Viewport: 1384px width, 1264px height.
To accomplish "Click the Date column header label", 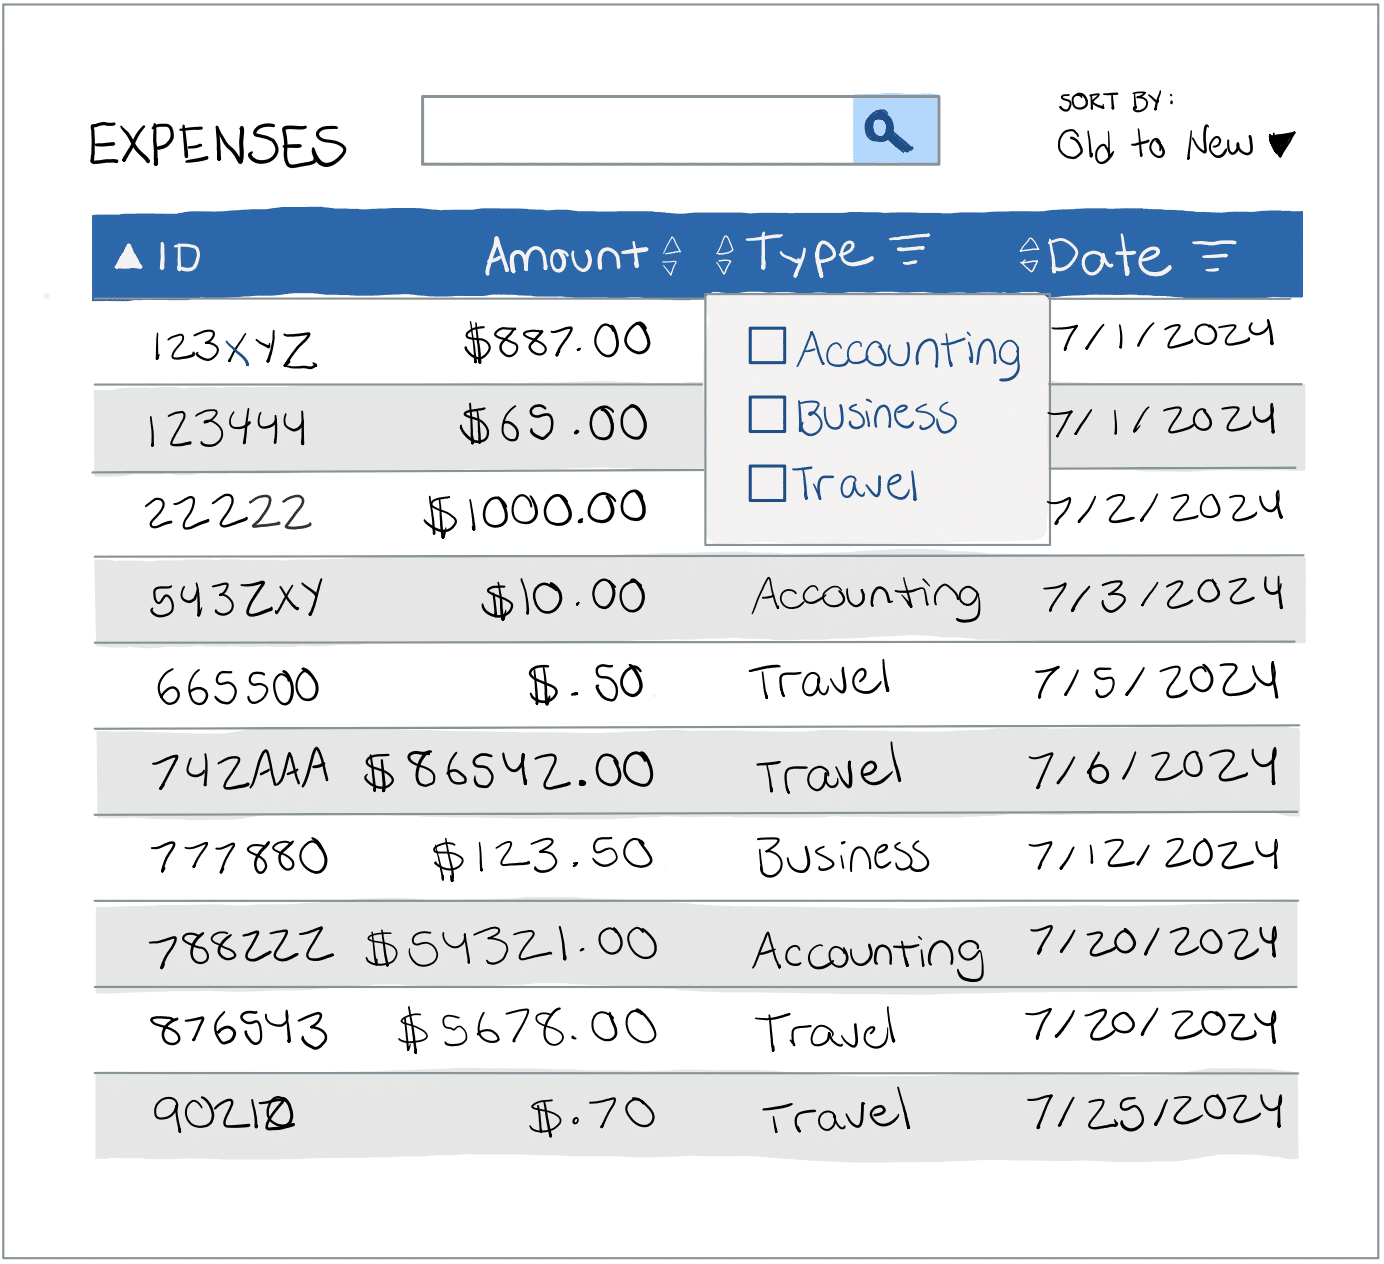I will click(1109, 257).
